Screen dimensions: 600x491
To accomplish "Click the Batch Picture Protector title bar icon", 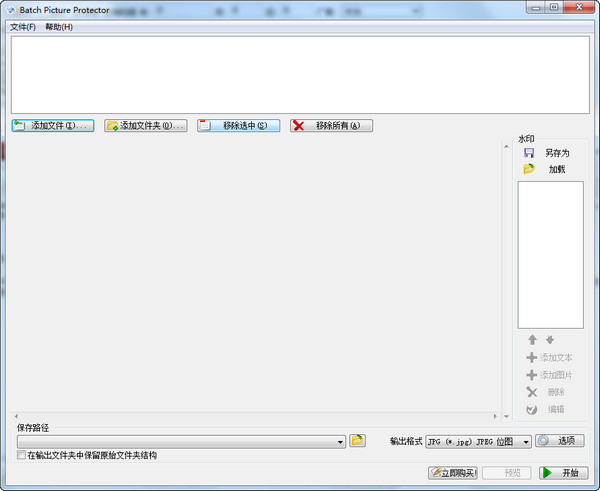I will point(11,10).
